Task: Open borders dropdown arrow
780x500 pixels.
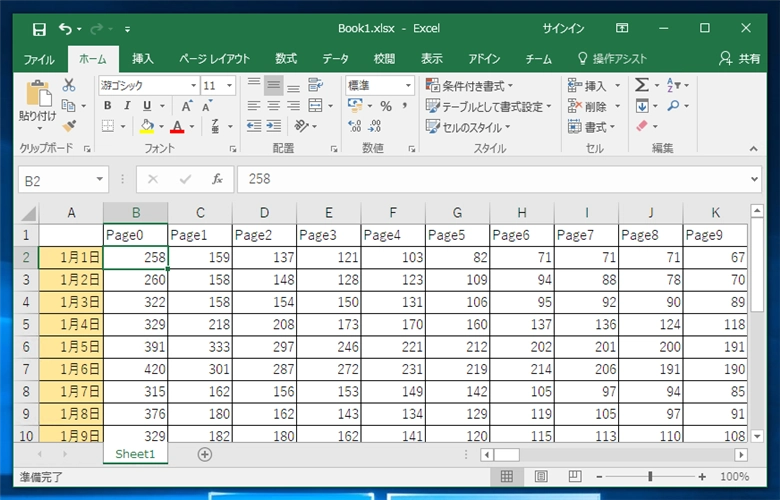Action: click(x=123, y=126)
